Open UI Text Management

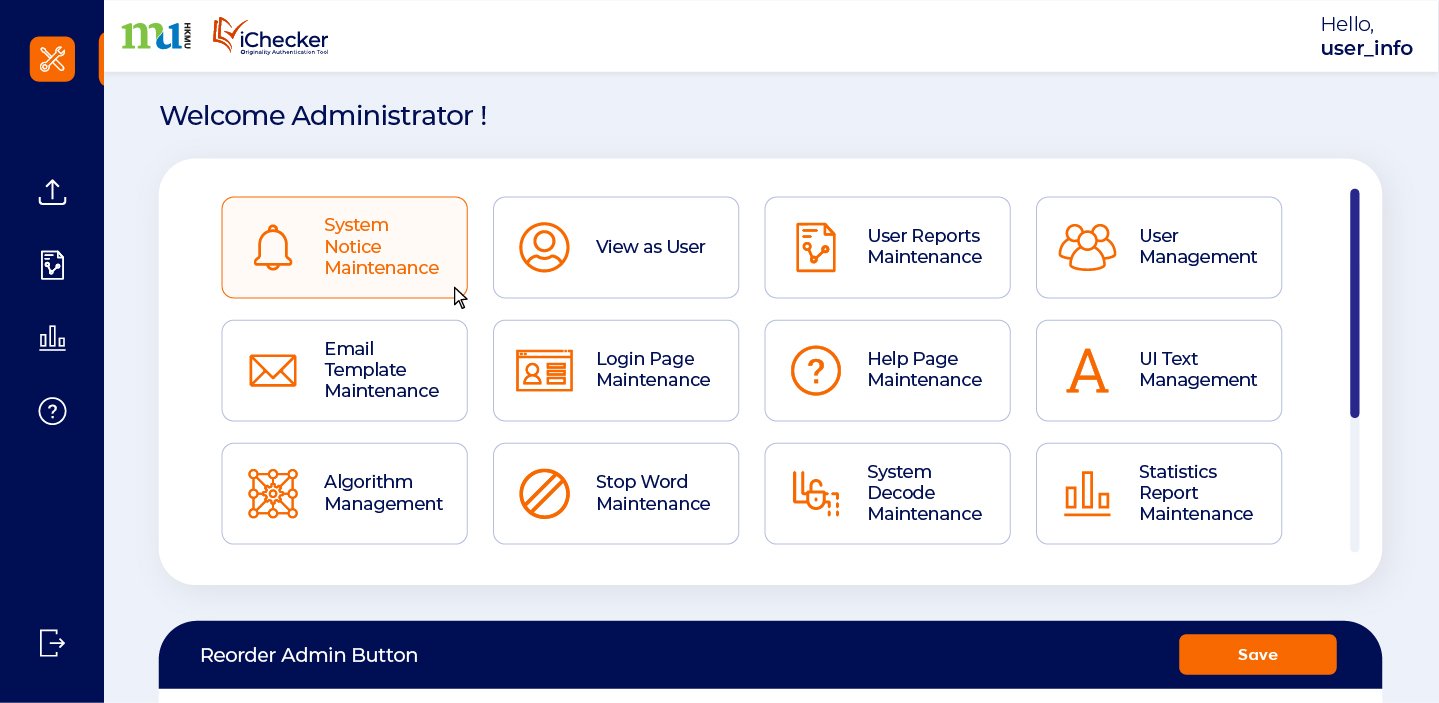1159,370
